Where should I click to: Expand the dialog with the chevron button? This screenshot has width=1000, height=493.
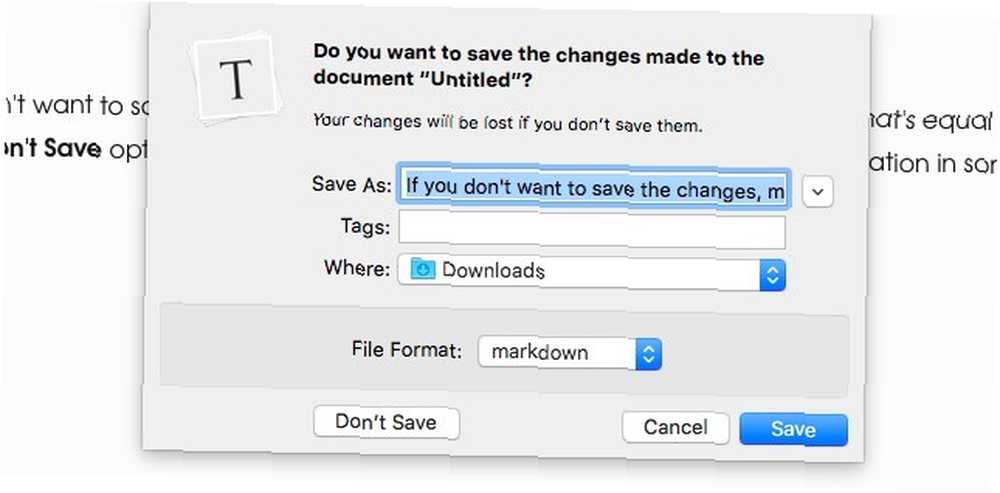pyautogui.click(x=818, y=191)
